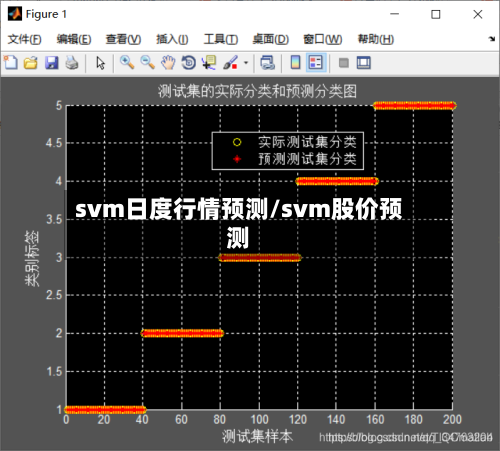Click the dock figure arrow icon
500x451 pixels.
click(x=492, y=39)
